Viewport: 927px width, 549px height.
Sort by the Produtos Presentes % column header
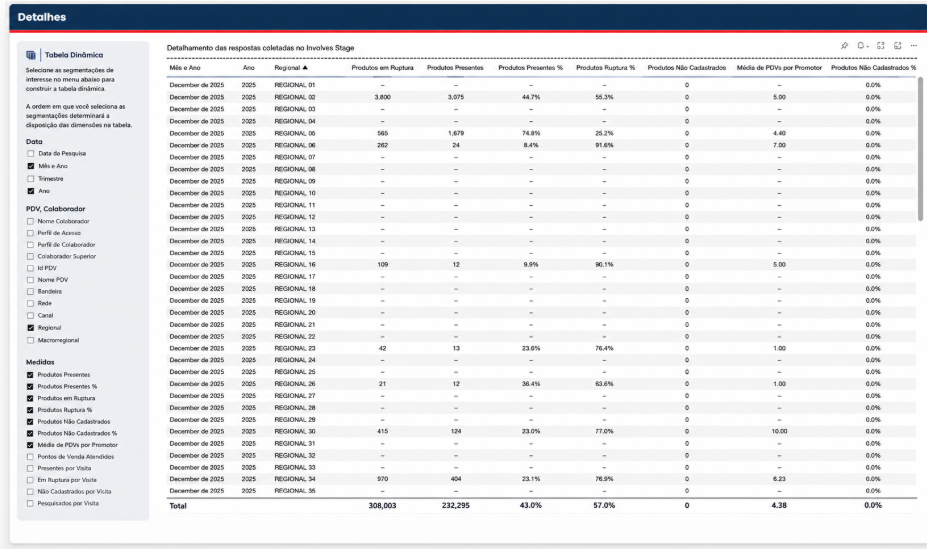pos(530,68)
